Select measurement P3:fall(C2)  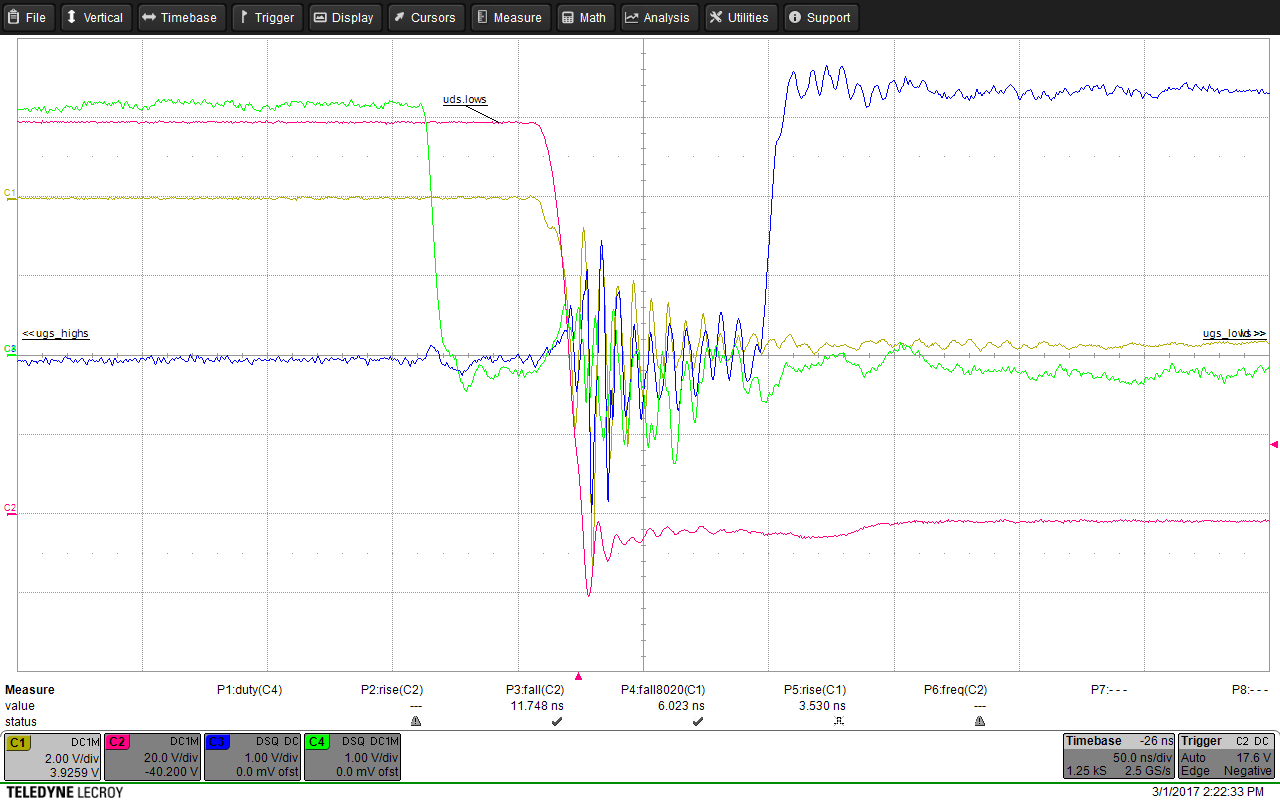tap(535, 690)
